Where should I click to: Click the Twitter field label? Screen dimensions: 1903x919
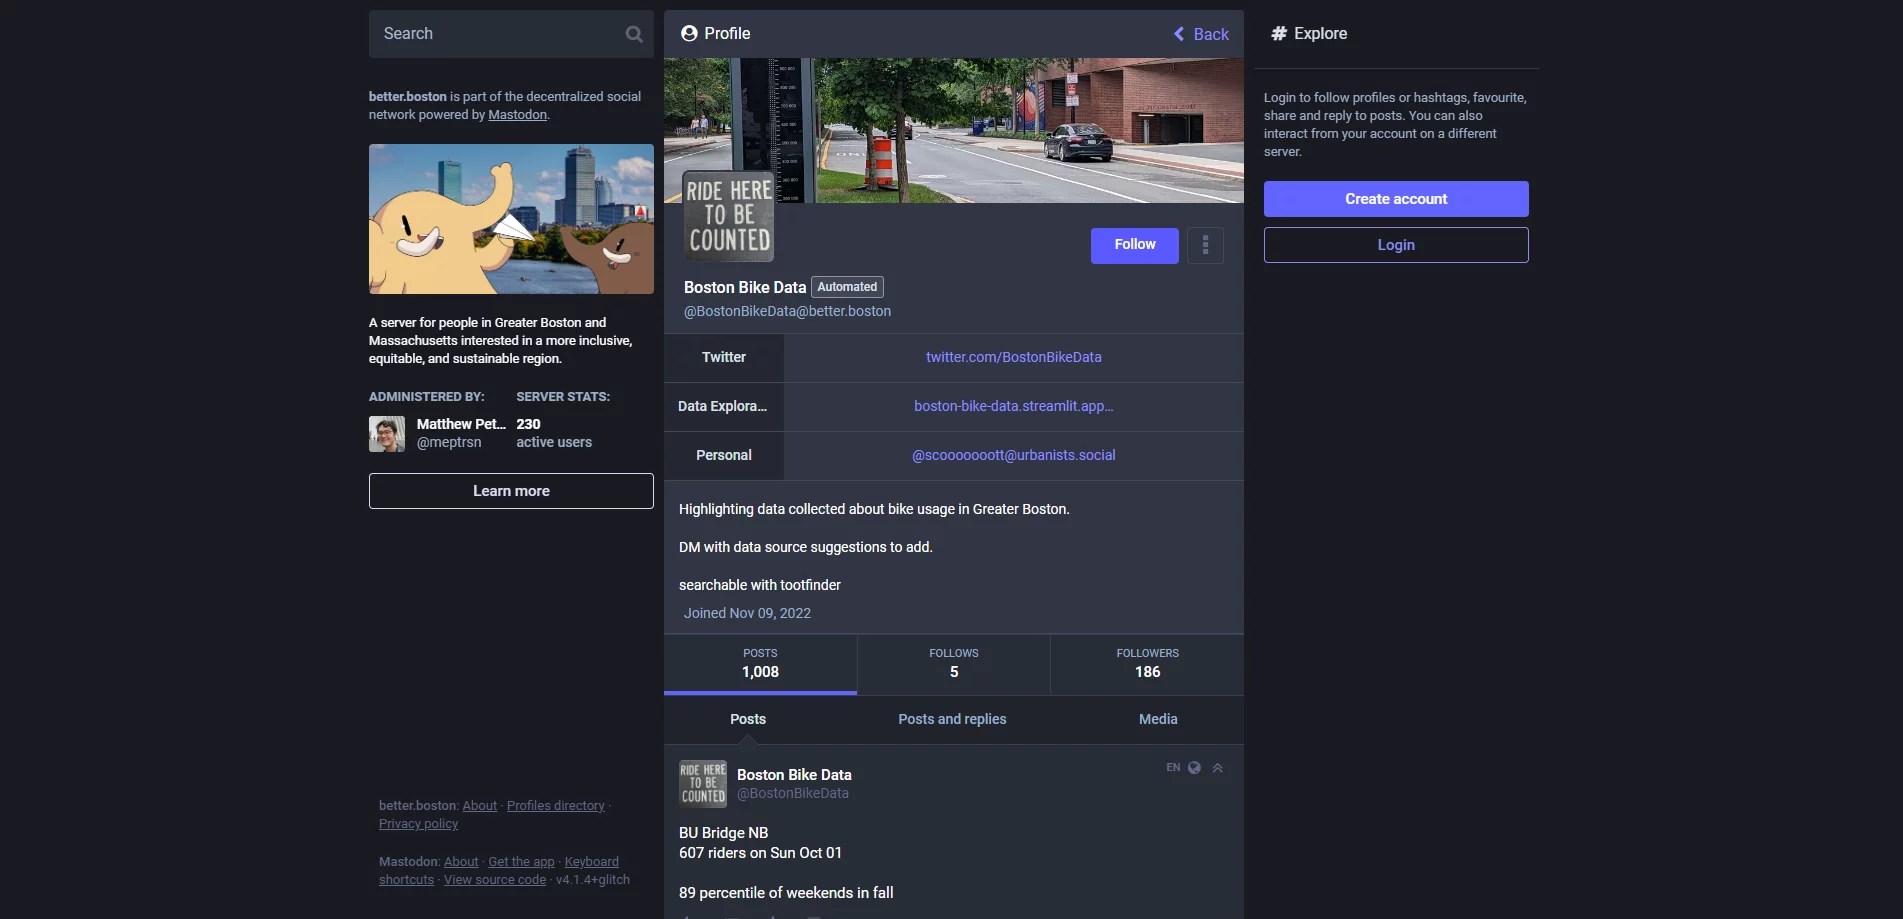coord(724,357)
